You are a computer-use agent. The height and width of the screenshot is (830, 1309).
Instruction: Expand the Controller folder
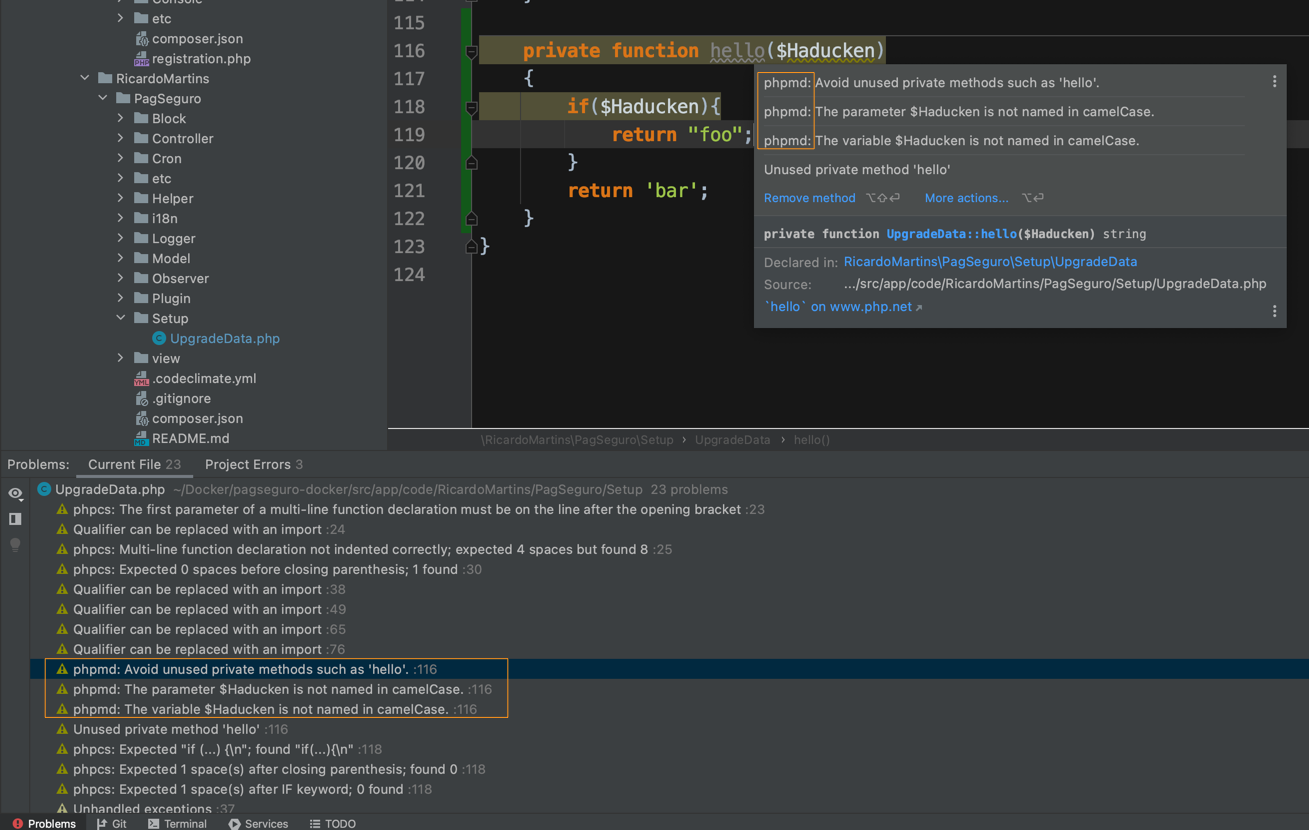[121, 138]
